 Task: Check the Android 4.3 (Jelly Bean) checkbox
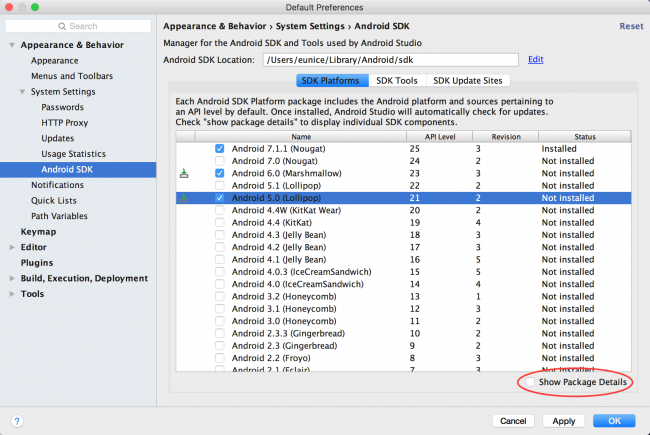click(220, 235)
